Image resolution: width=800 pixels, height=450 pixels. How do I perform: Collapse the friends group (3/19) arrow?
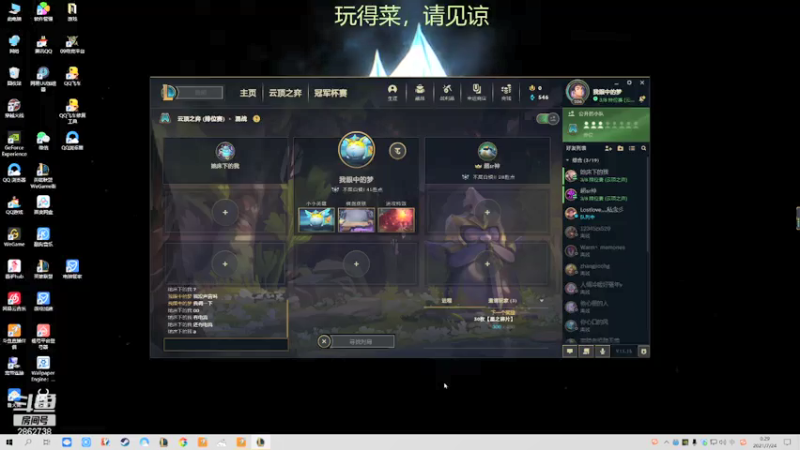tap(567, 160)
